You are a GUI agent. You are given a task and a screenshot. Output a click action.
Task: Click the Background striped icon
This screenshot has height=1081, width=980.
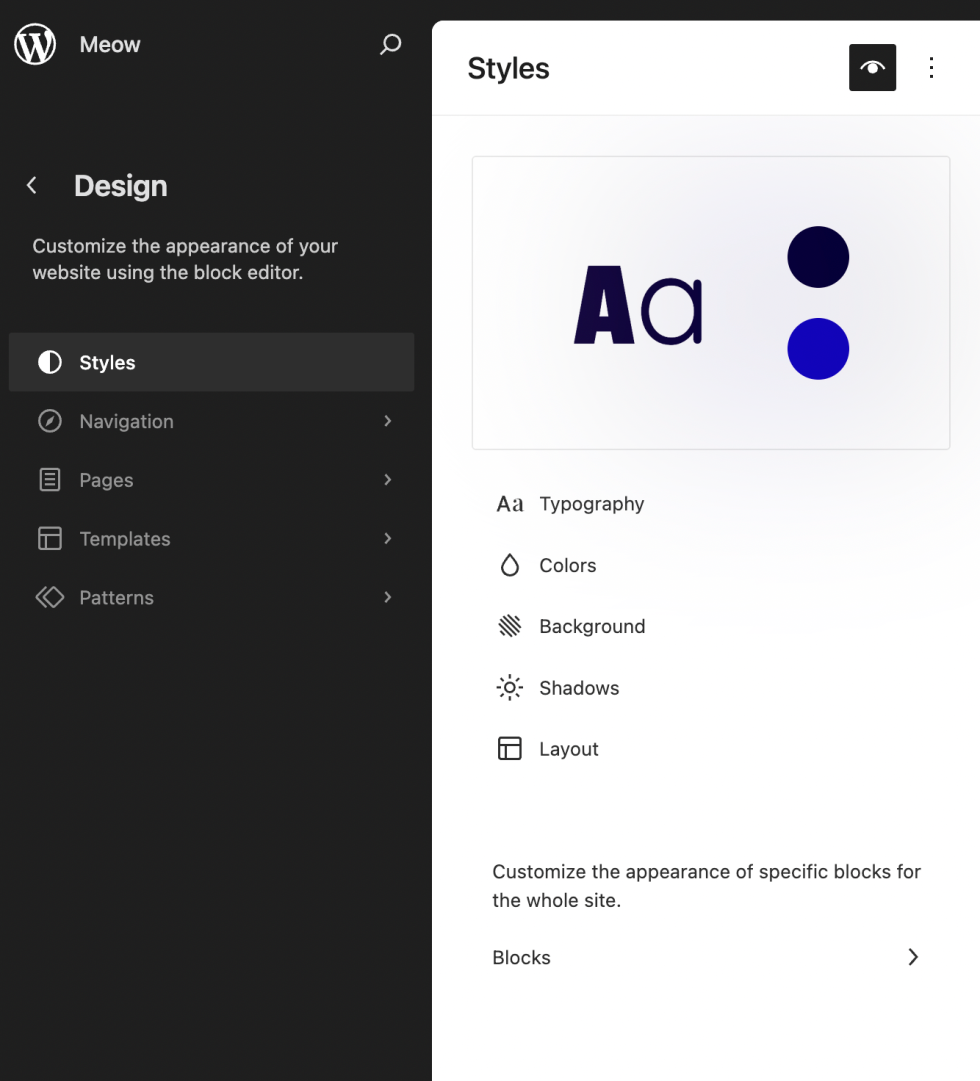click(510, 626)
